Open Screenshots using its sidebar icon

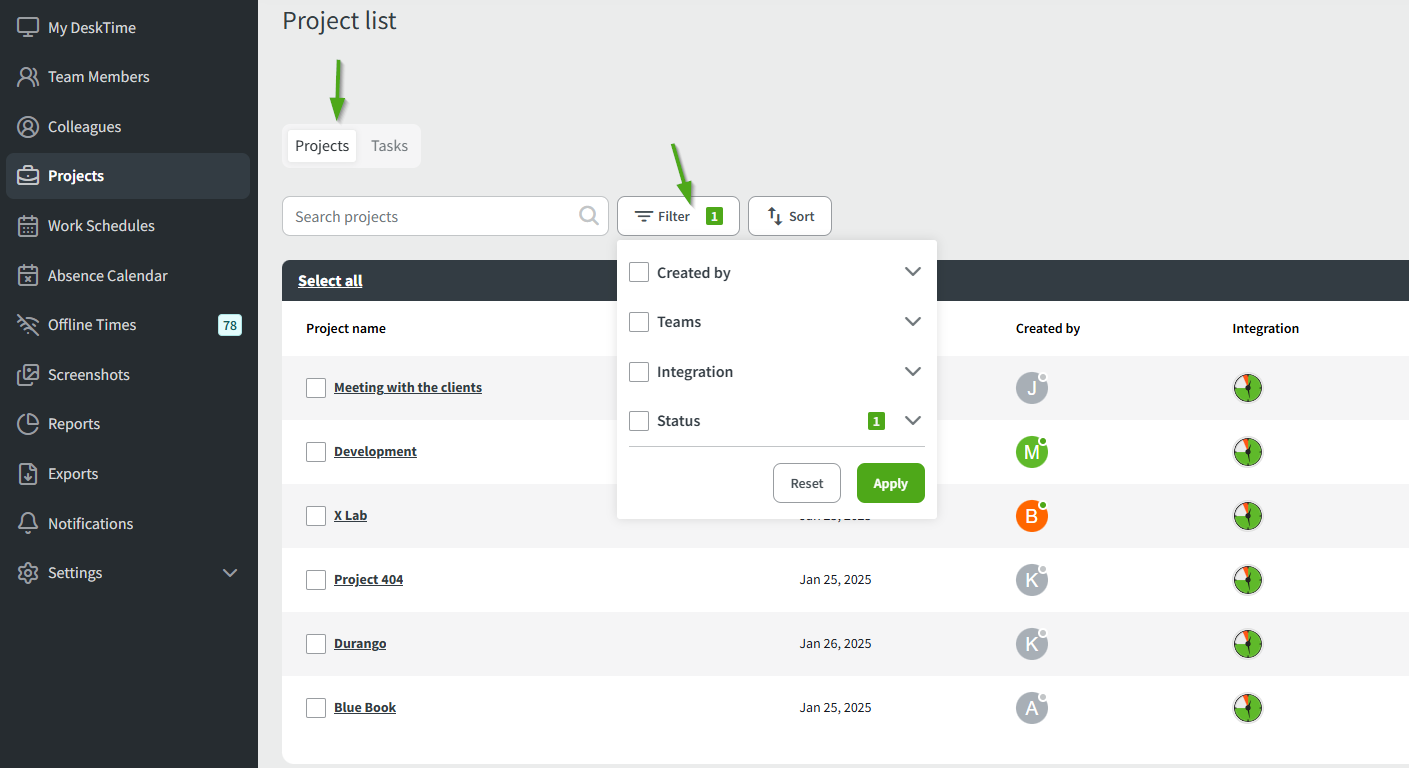pyautogui.click(x=28, y=375)
